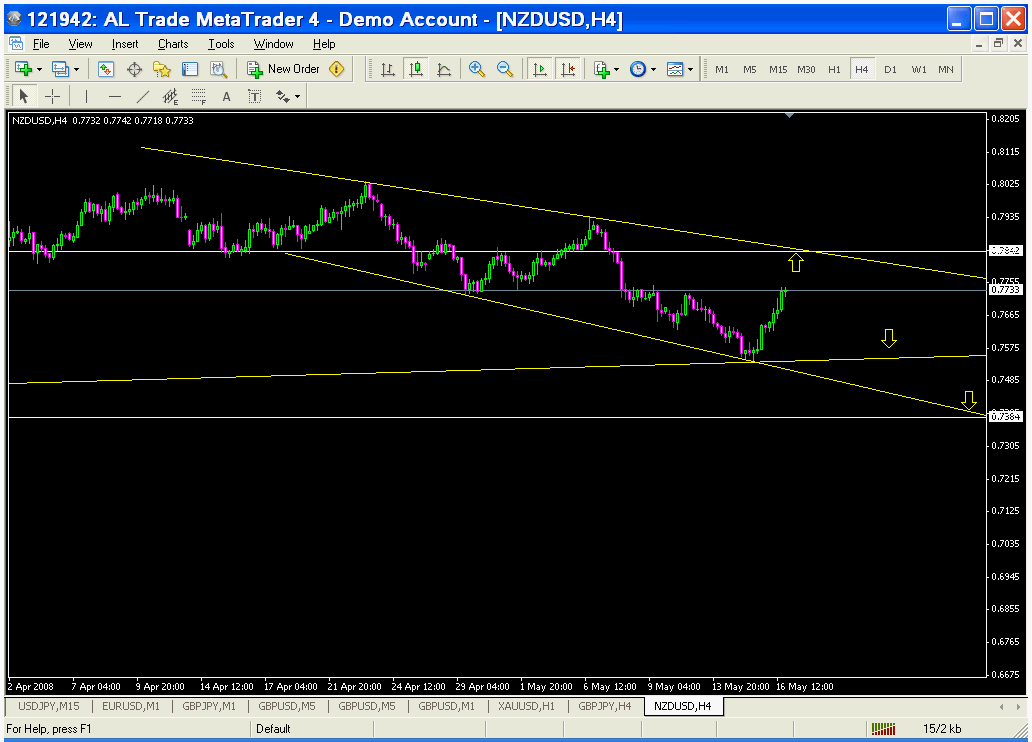Switch to the XAUUSD,H1 chart tab

526,706
